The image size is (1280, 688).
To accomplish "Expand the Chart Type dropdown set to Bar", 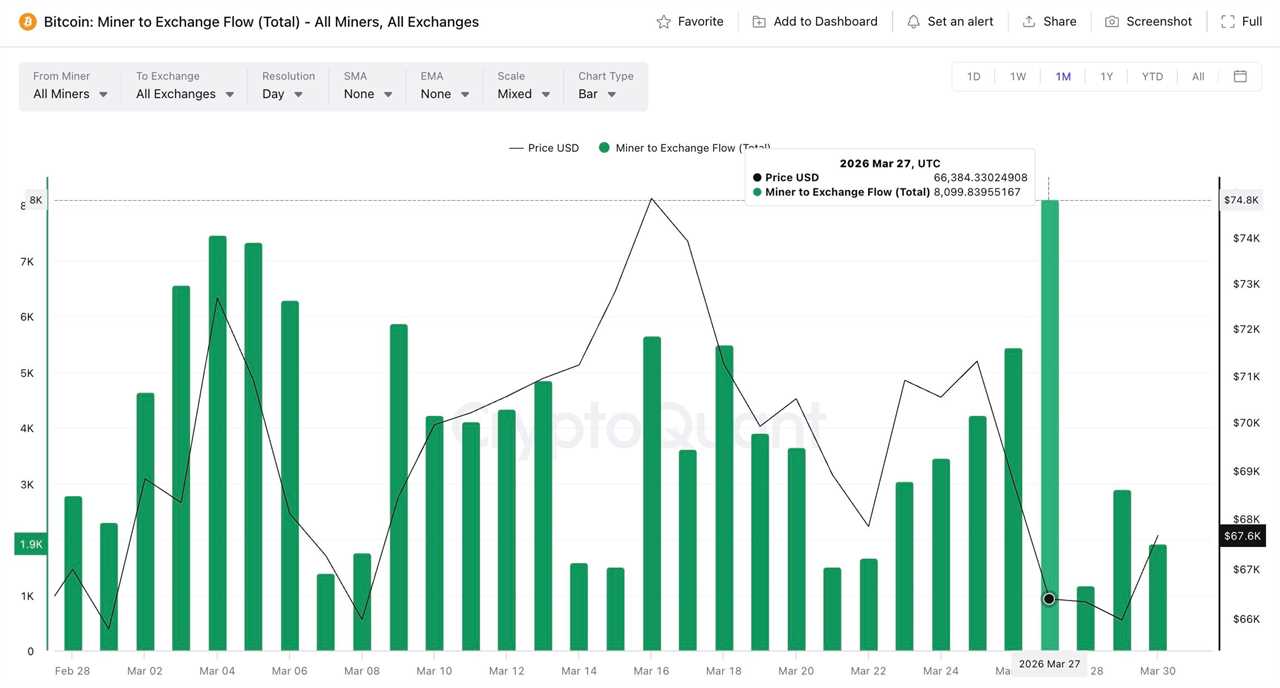I will coord(597,93).
